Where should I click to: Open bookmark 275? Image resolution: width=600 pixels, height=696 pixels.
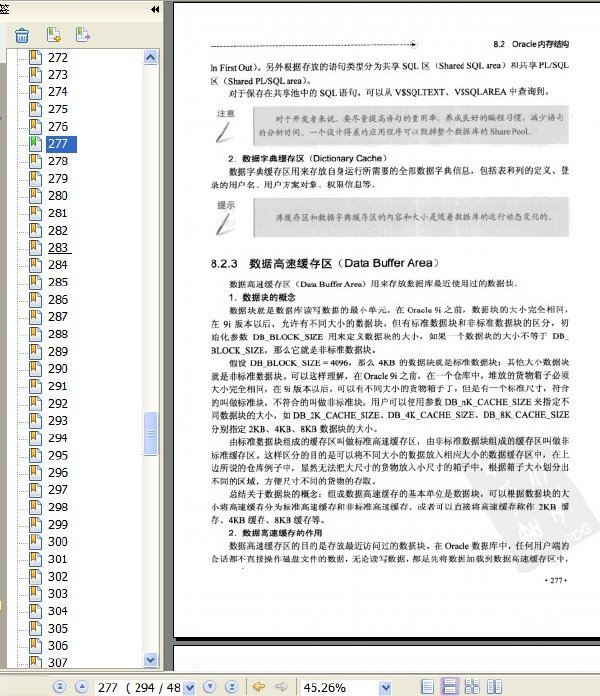[58, 109]
